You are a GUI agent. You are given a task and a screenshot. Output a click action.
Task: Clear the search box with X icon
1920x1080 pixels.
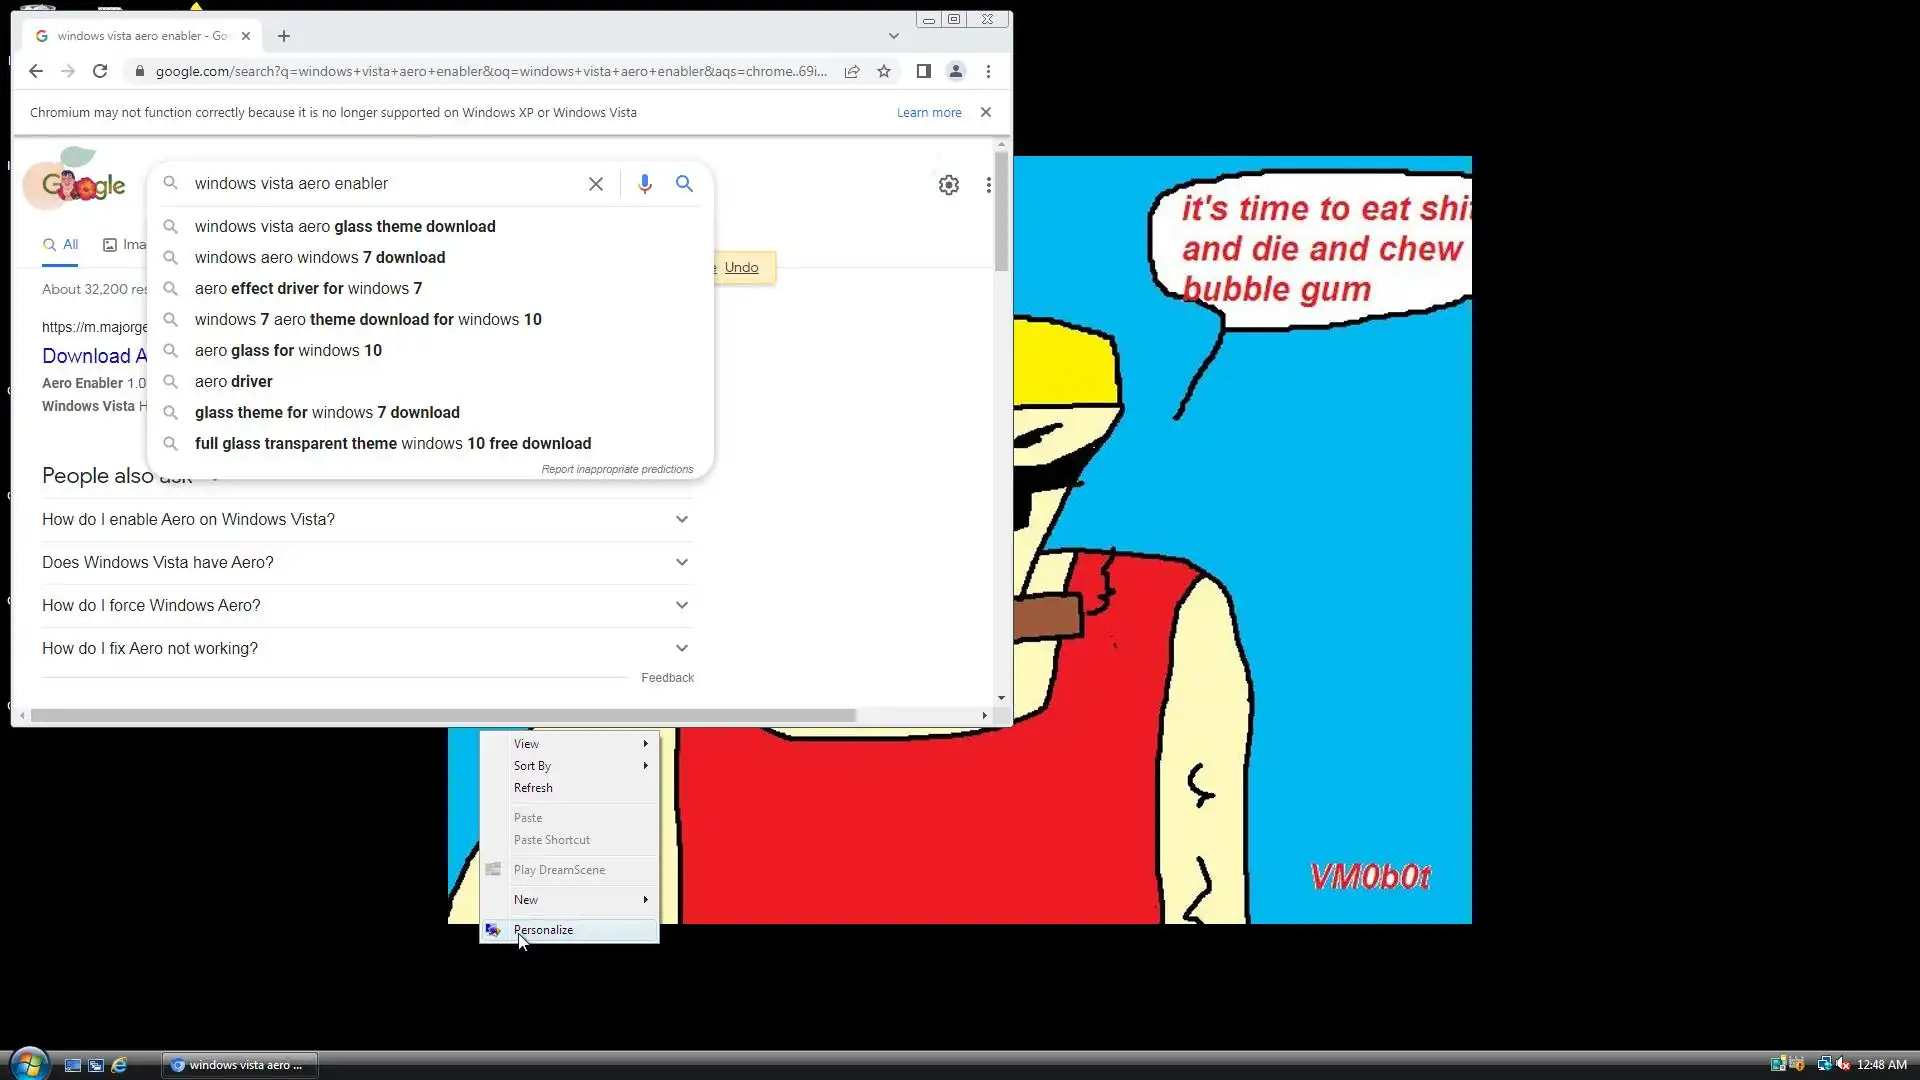coord(596,184)
